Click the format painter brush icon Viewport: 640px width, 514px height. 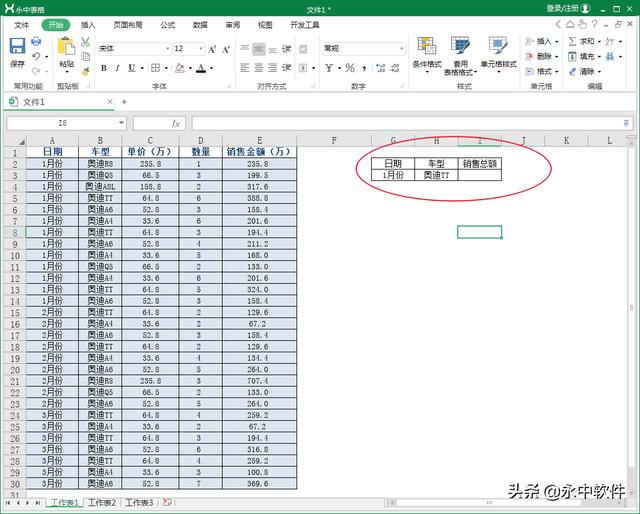pyautogui.click(x=85, y=72)
